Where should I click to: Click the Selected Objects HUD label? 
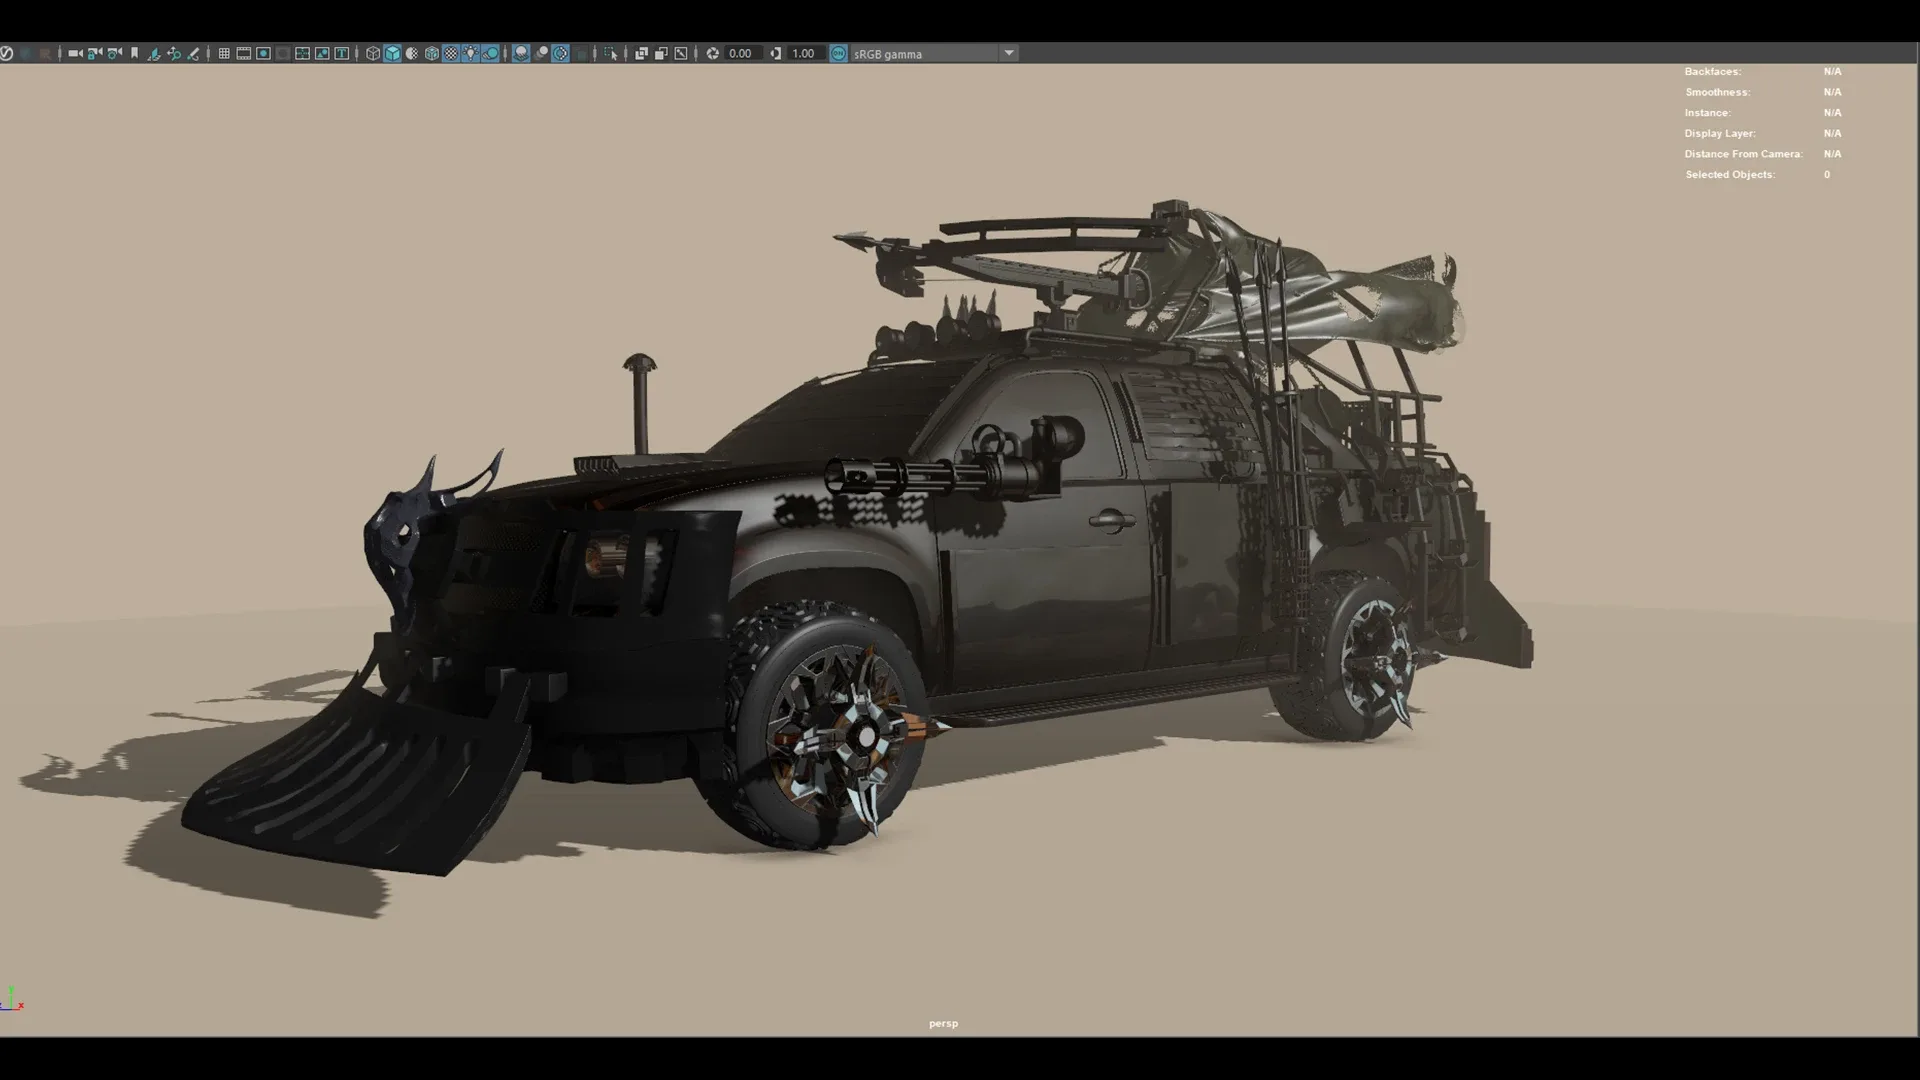click(1730, 174)
